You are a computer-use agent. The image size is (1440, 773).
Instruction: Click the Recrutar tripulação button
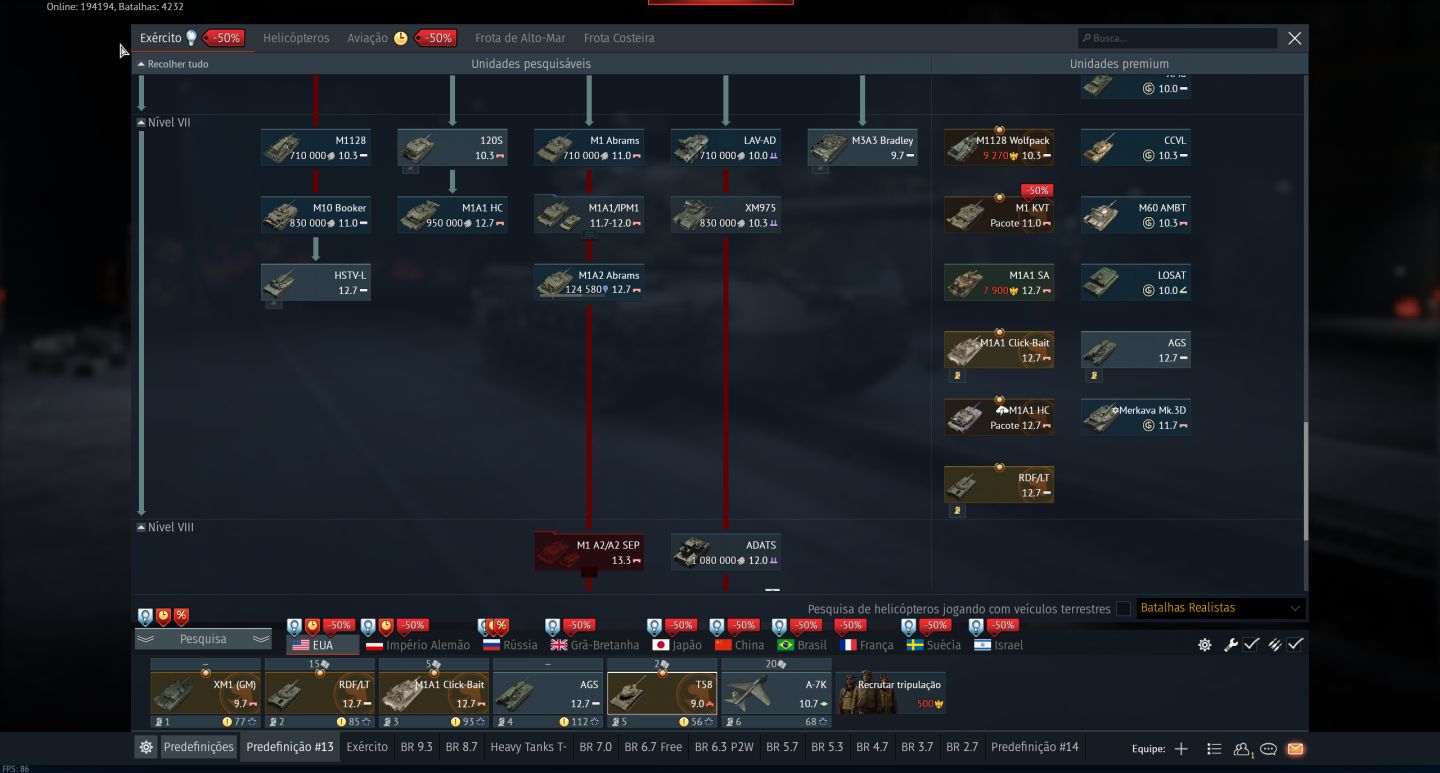pos(891,692)
